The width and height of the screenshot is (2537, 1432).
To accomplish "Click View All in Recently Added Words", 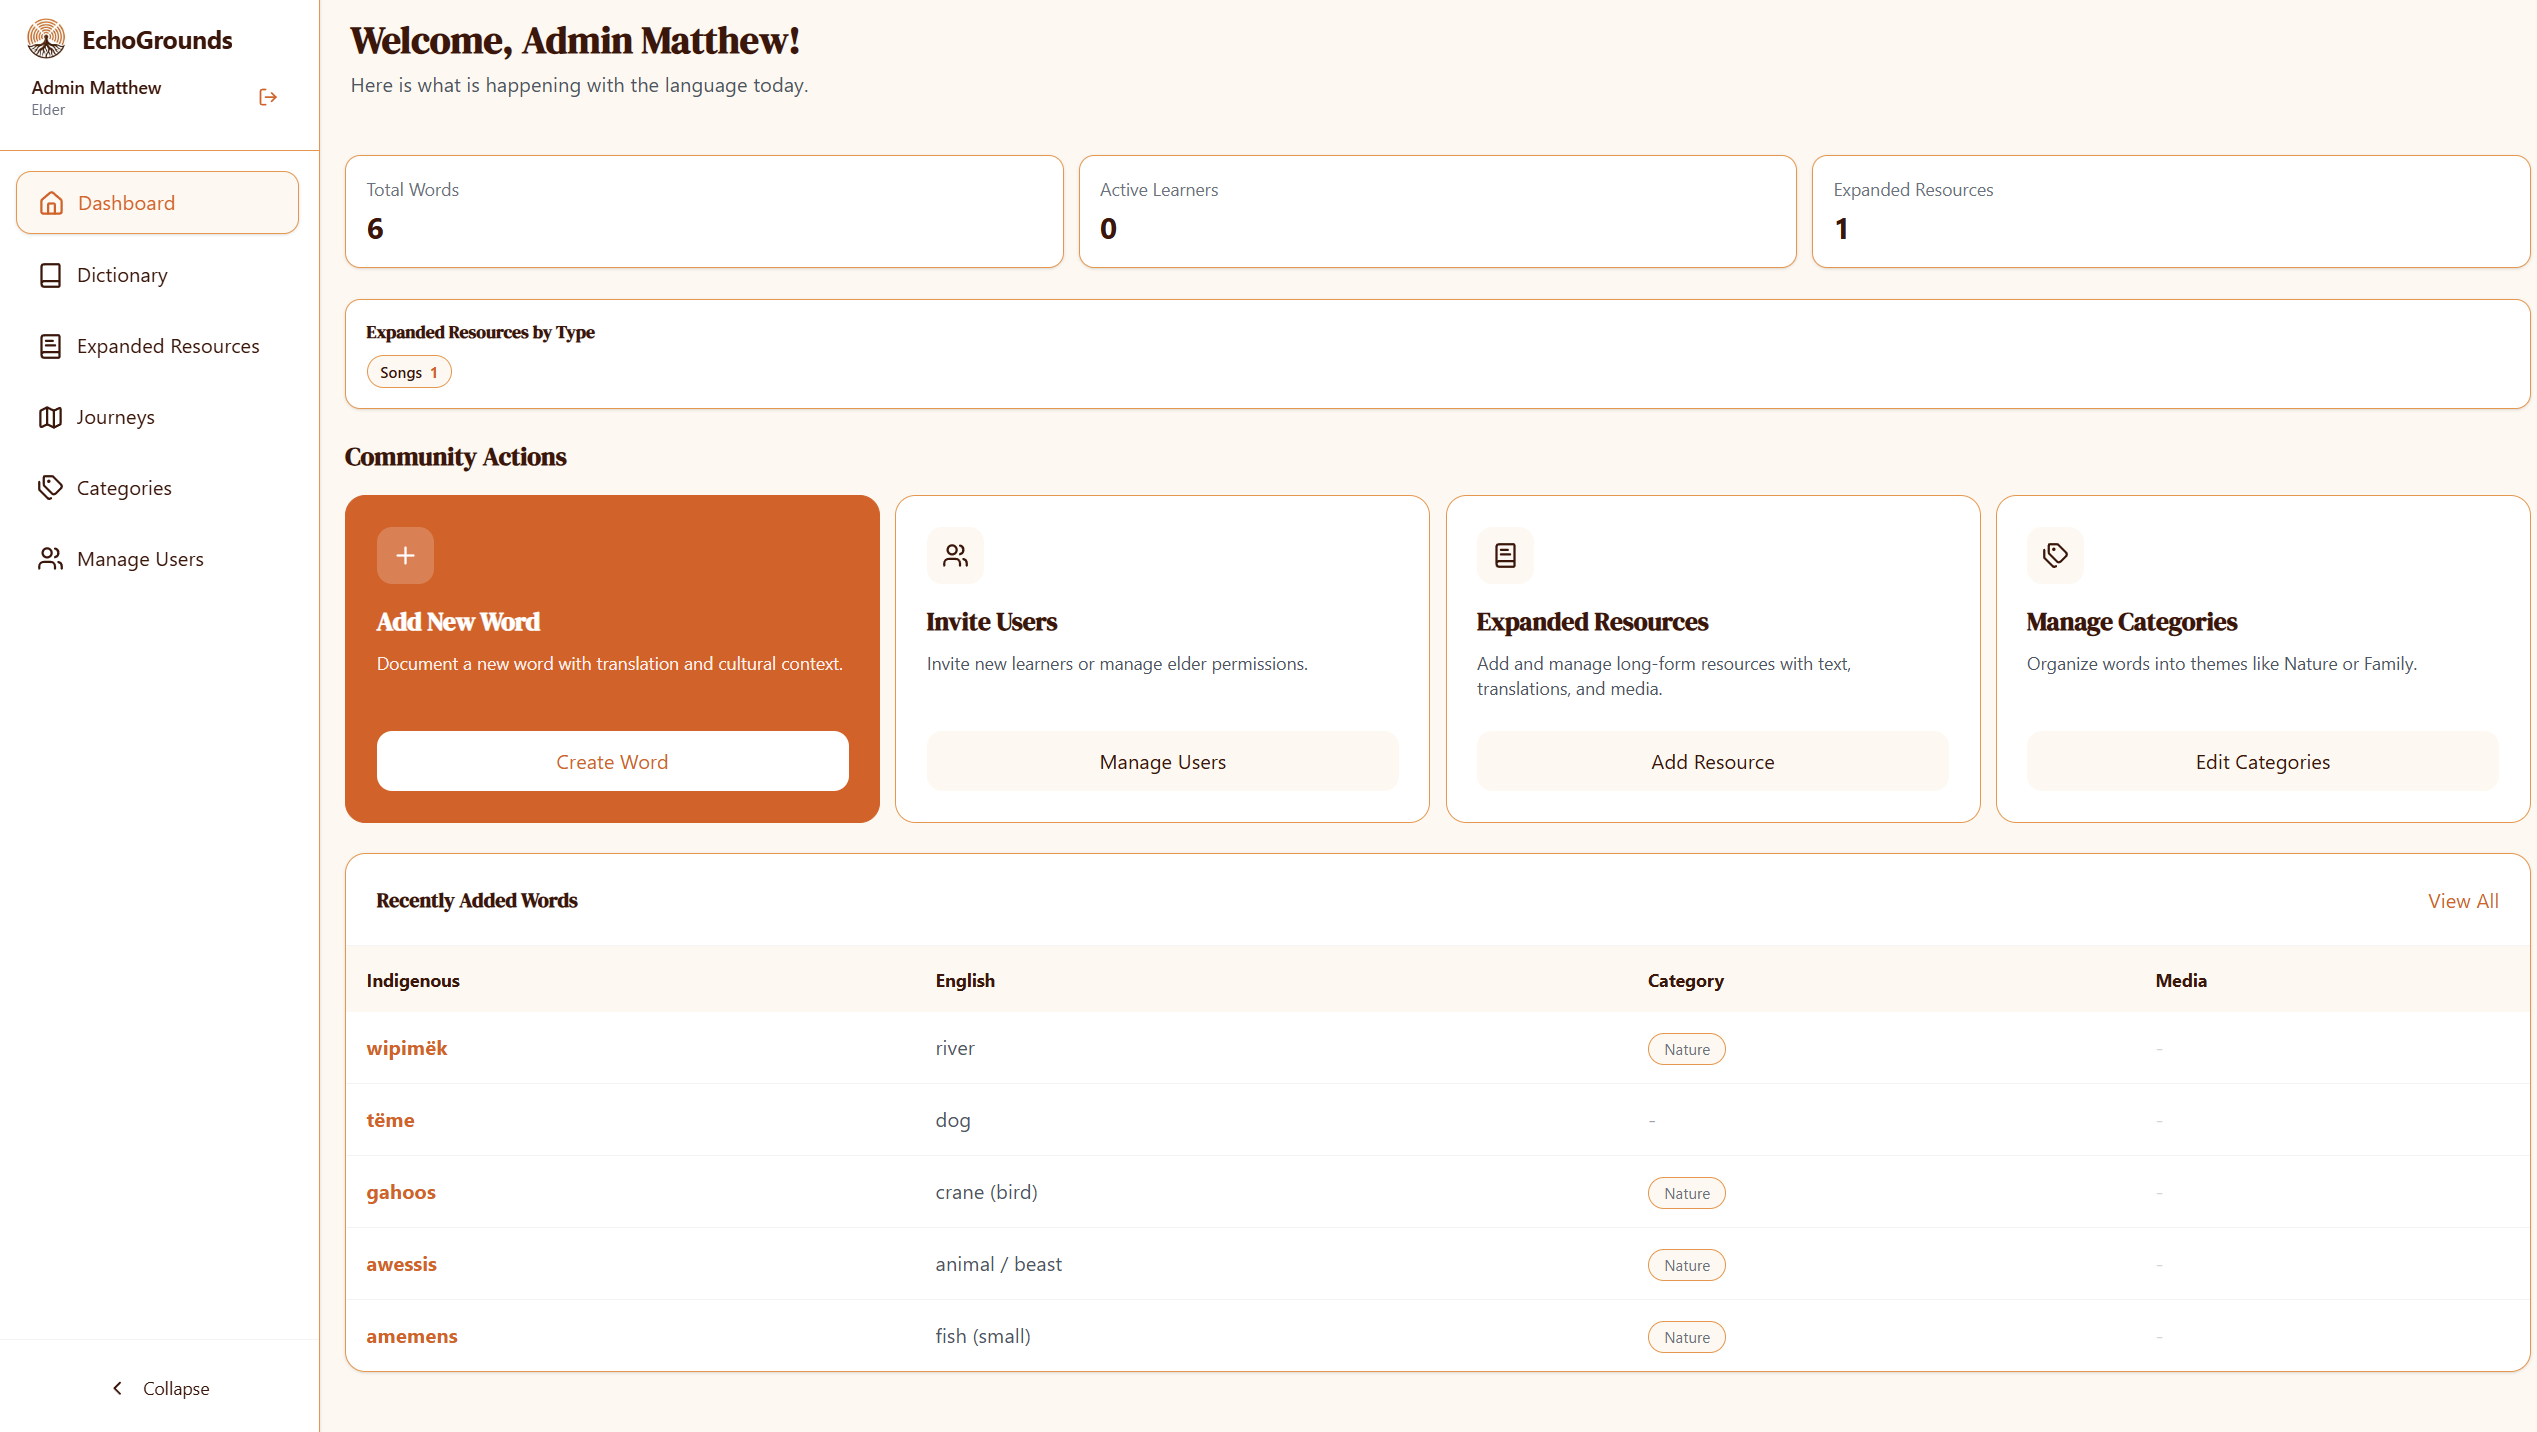I will click(x=2463, y=900).
